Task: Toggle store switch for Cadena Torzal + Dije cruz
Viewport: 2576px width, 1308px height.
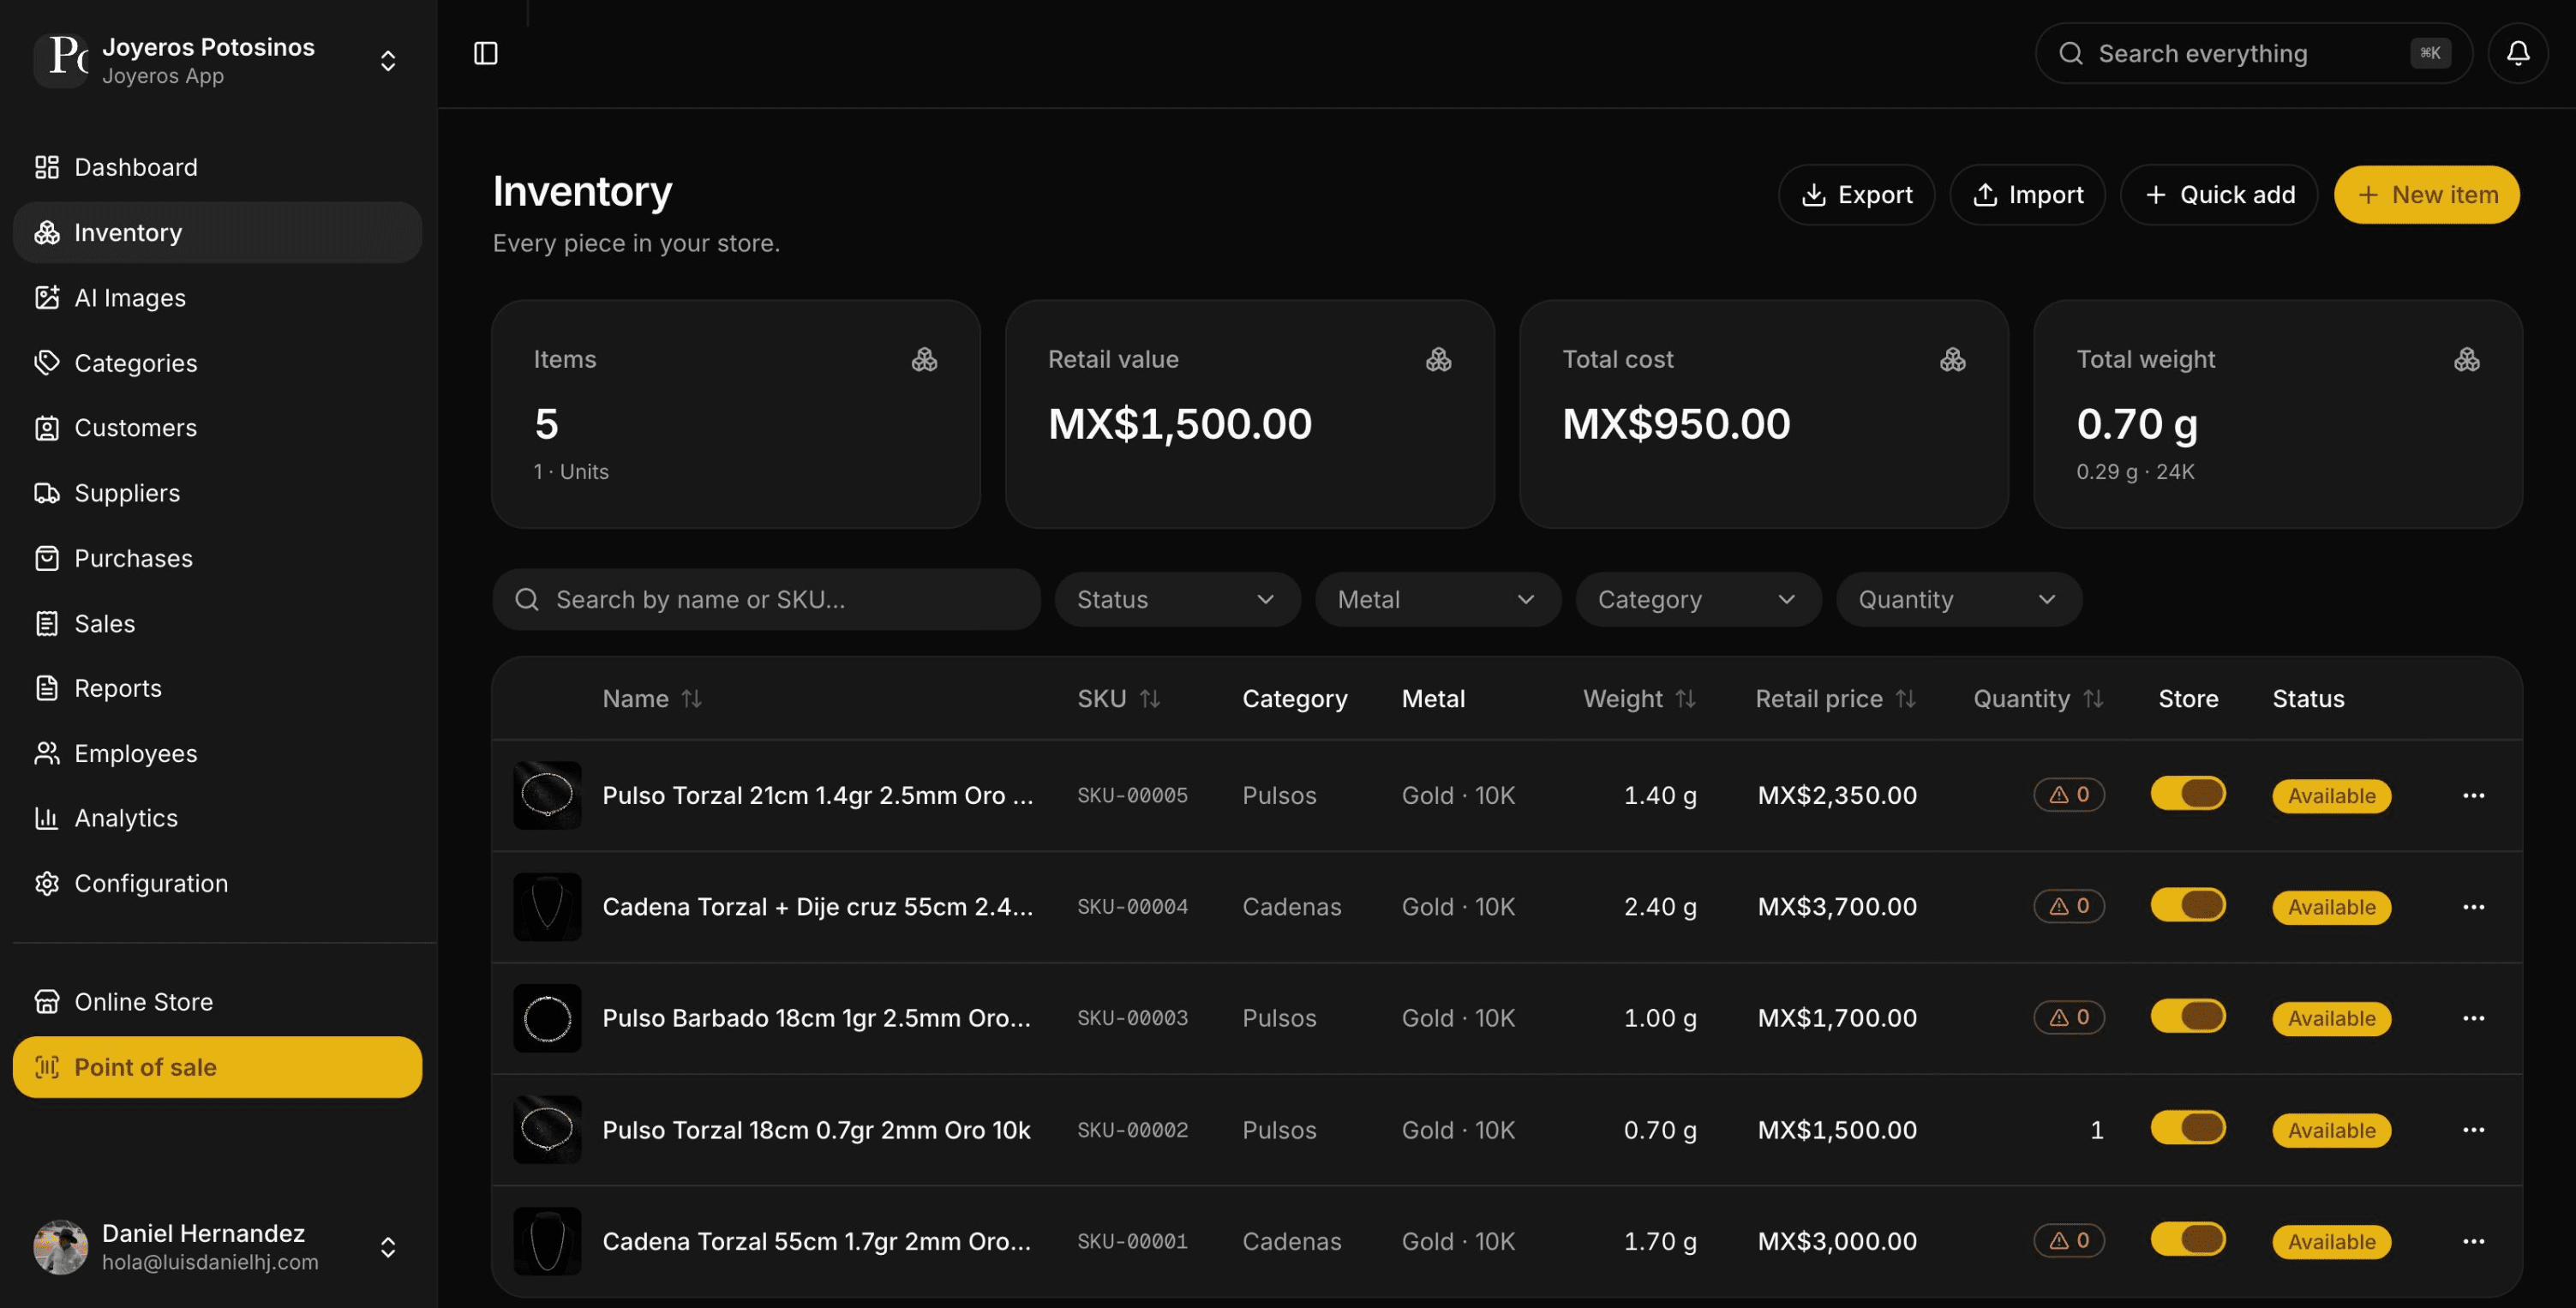Action: 2187,904
